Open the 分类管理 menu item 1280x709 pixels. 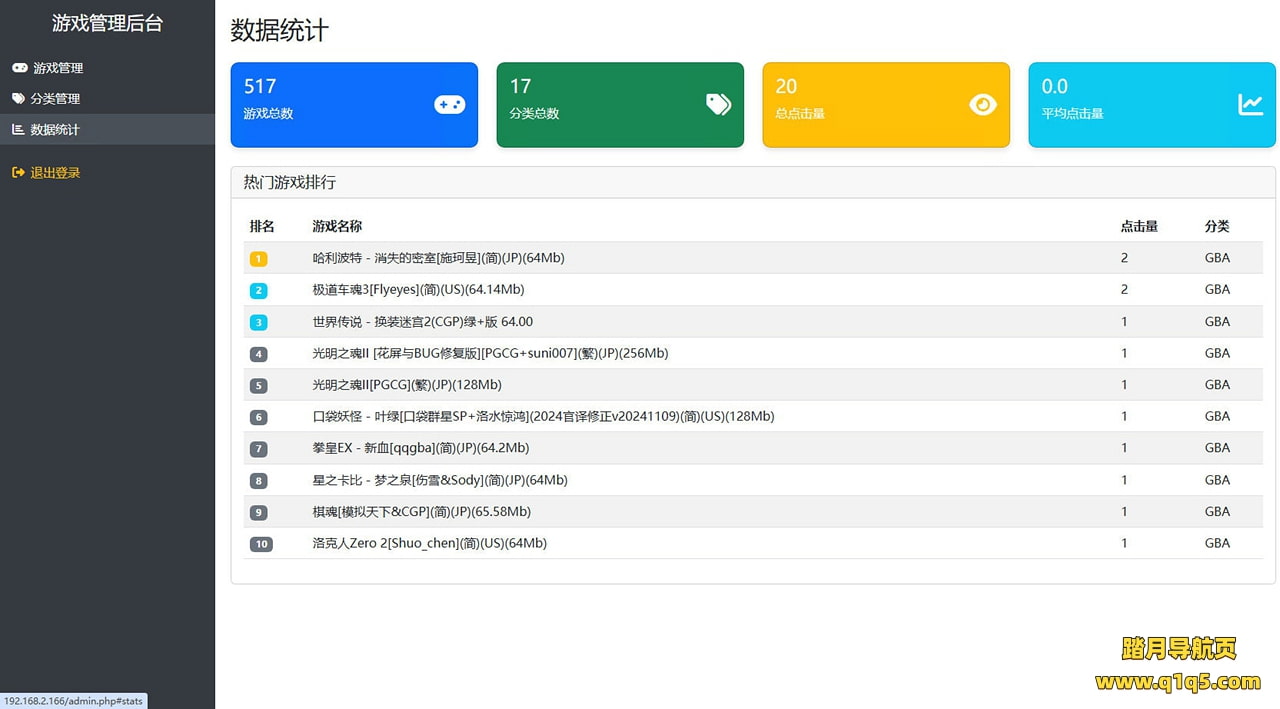click(x=55, y=99)
